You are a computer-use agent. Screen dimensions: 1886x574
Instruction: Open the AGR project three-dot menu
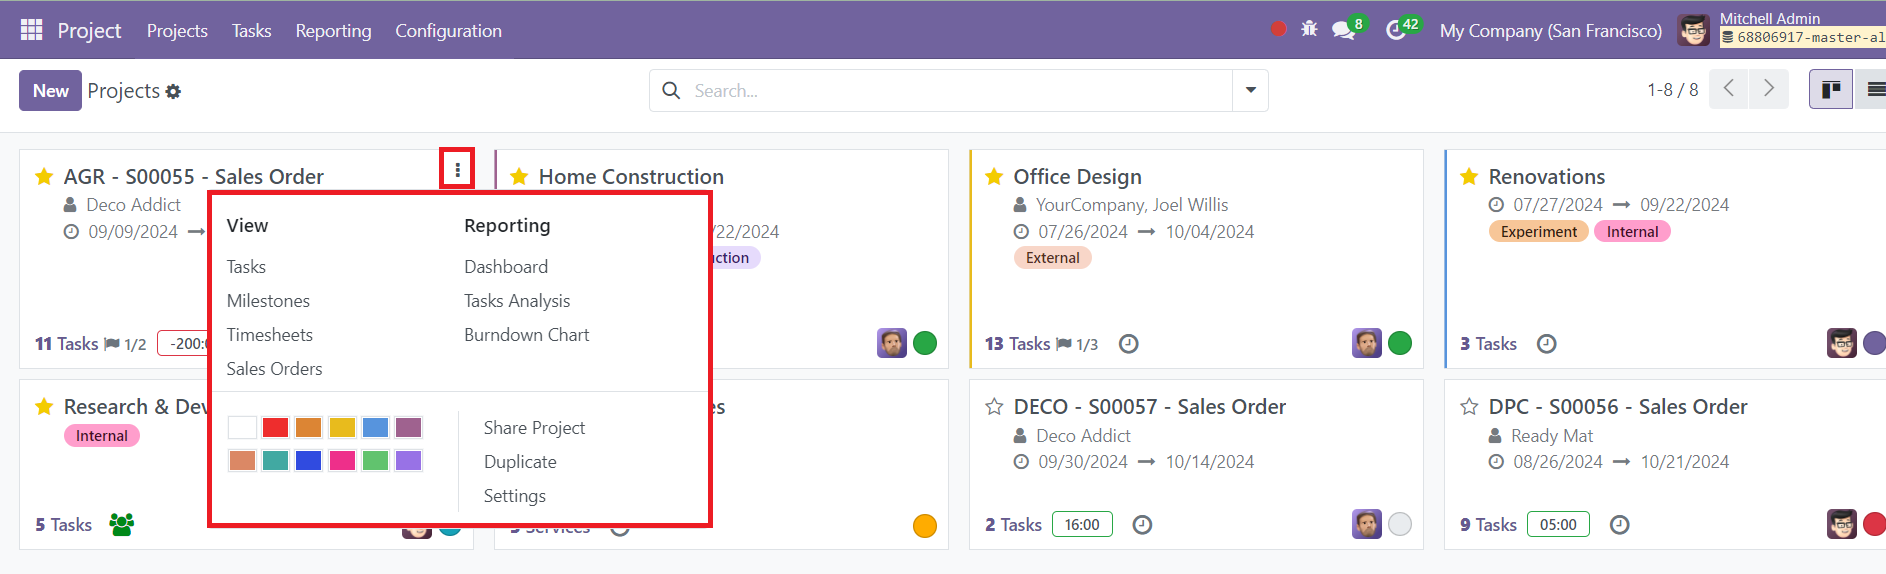click(457, 169)
